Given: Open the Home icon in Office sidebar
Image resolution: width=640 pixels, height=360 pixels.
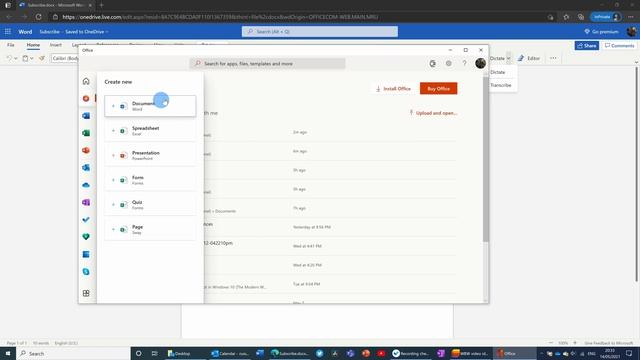Looking at the screenshot, I should coord(86,81).
